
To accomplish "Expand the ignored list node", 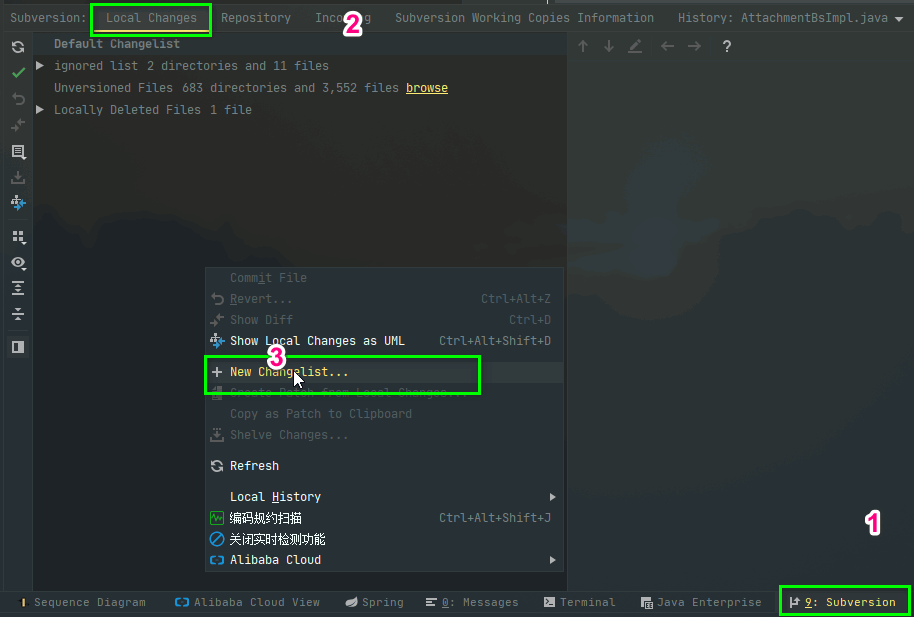I will click(x=40, y=65).
